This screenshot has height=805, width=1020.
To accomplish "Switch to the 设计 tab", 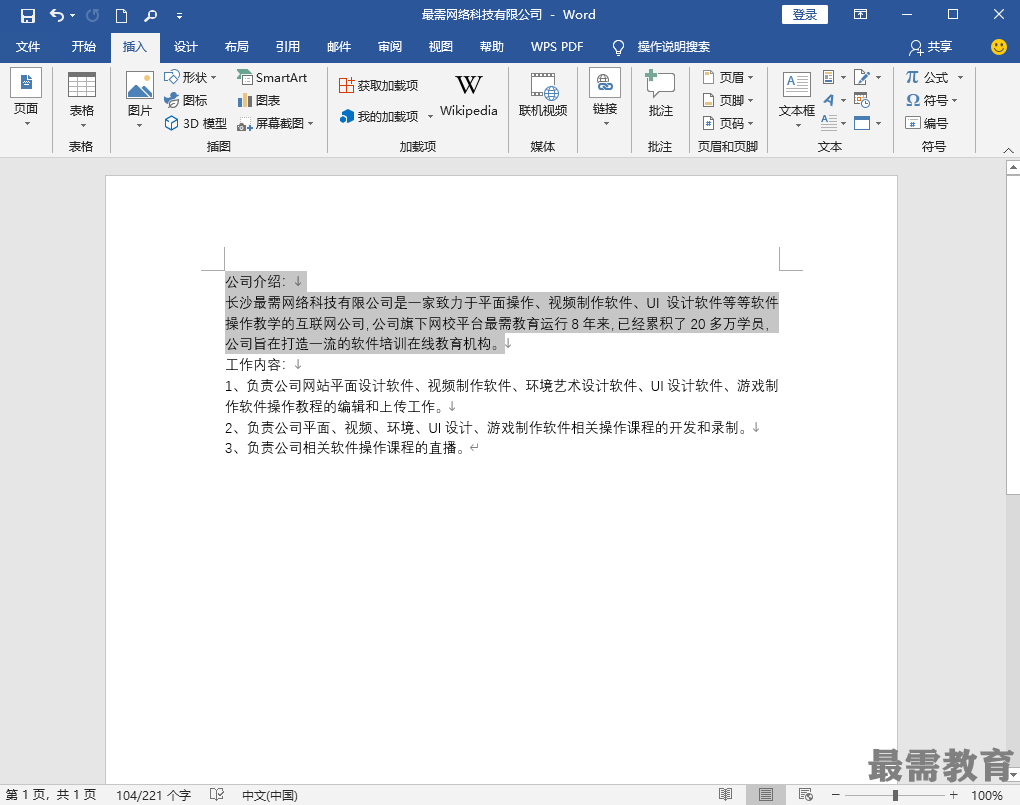I will point(185,47).
